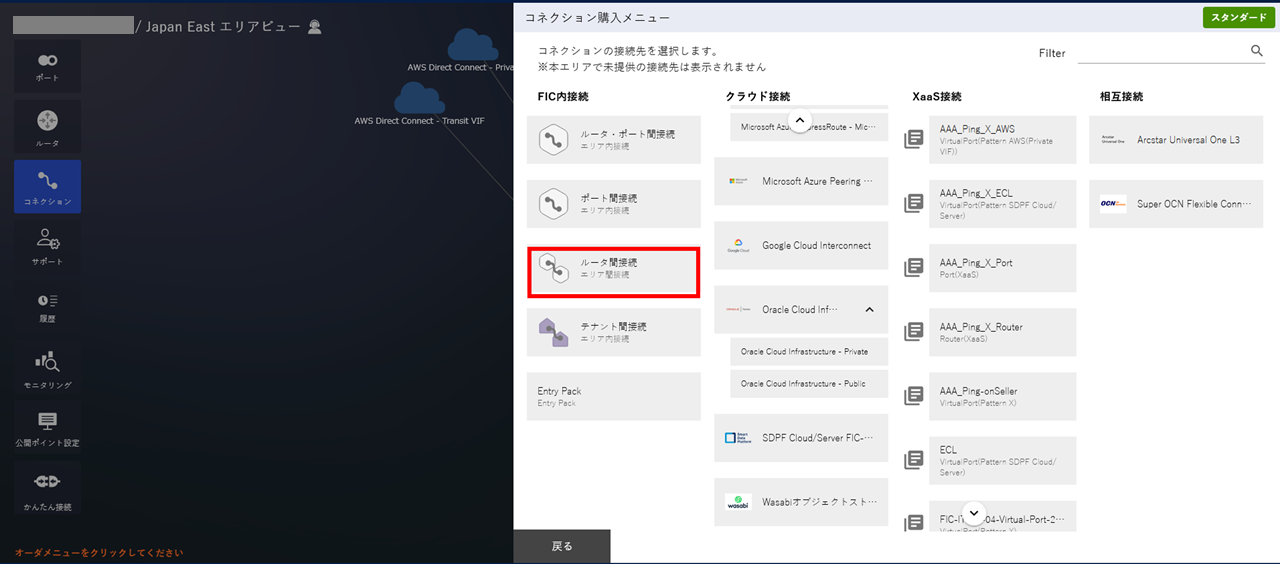Click the list icon beside ECL
The height and width of the screenshot is (564, 1280).
tap(913, 460)
